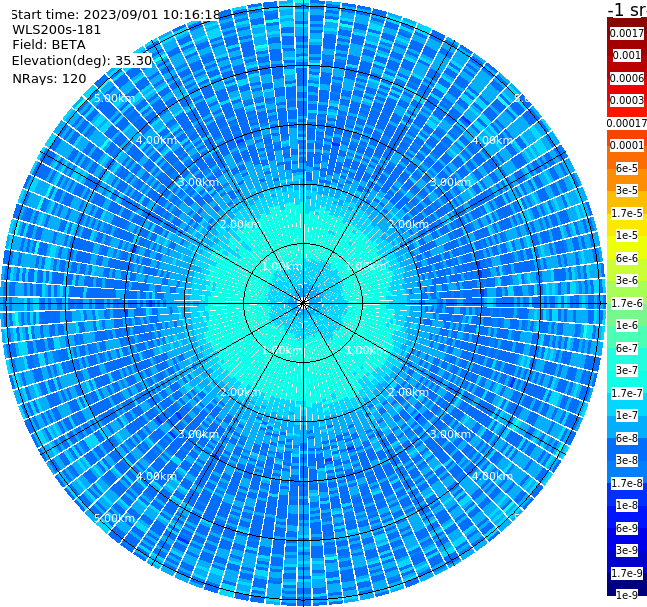Click the 0.0006 colorbar tick label
Viewport: 647px width, 607px height.
click(x=627, y=78)
